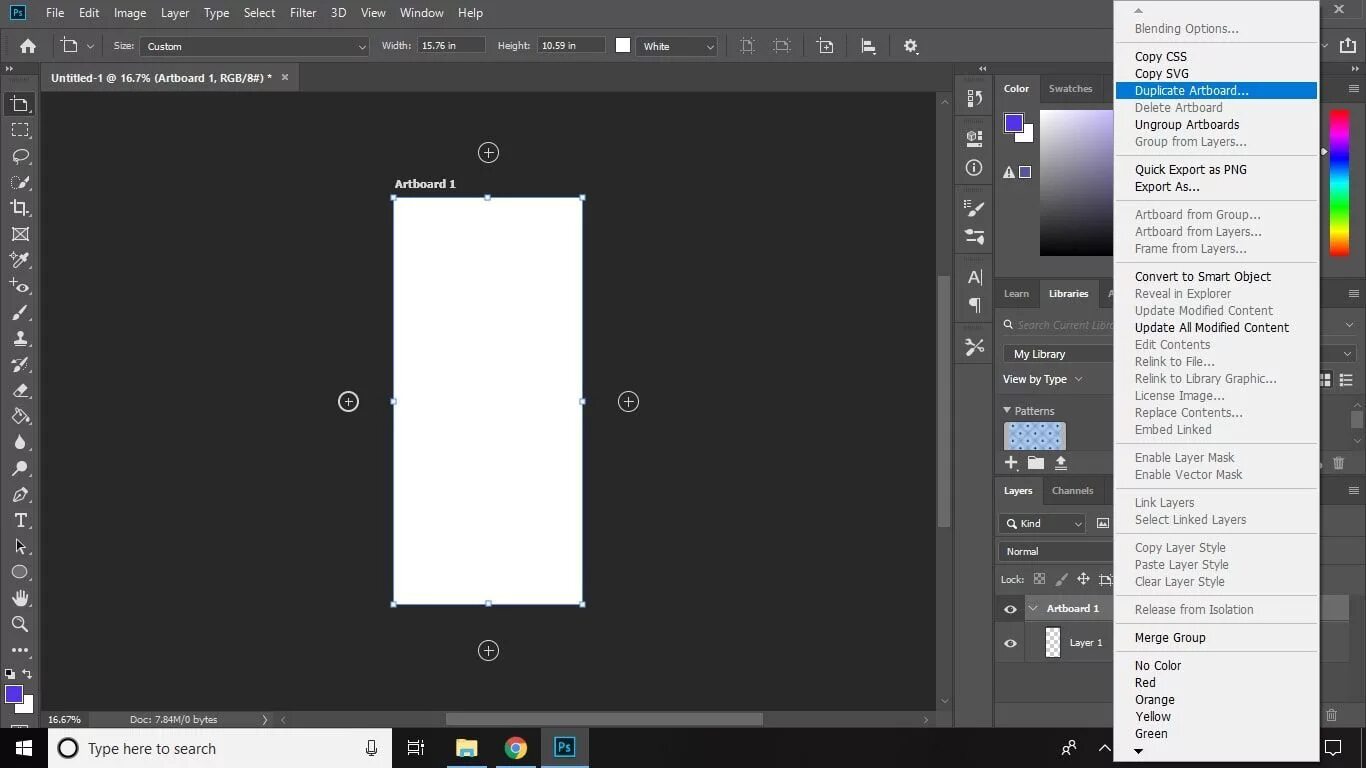This screenshot has width=1366, height=768.
Task: Select the Ellipse shape tool
Action: [20, 572]
